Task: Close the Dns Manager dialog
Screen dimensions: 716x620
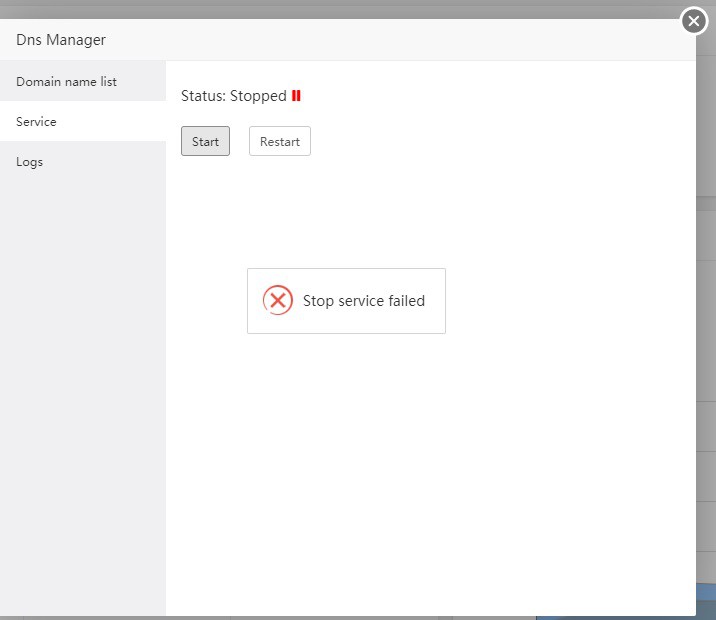Action: [694, 21]
